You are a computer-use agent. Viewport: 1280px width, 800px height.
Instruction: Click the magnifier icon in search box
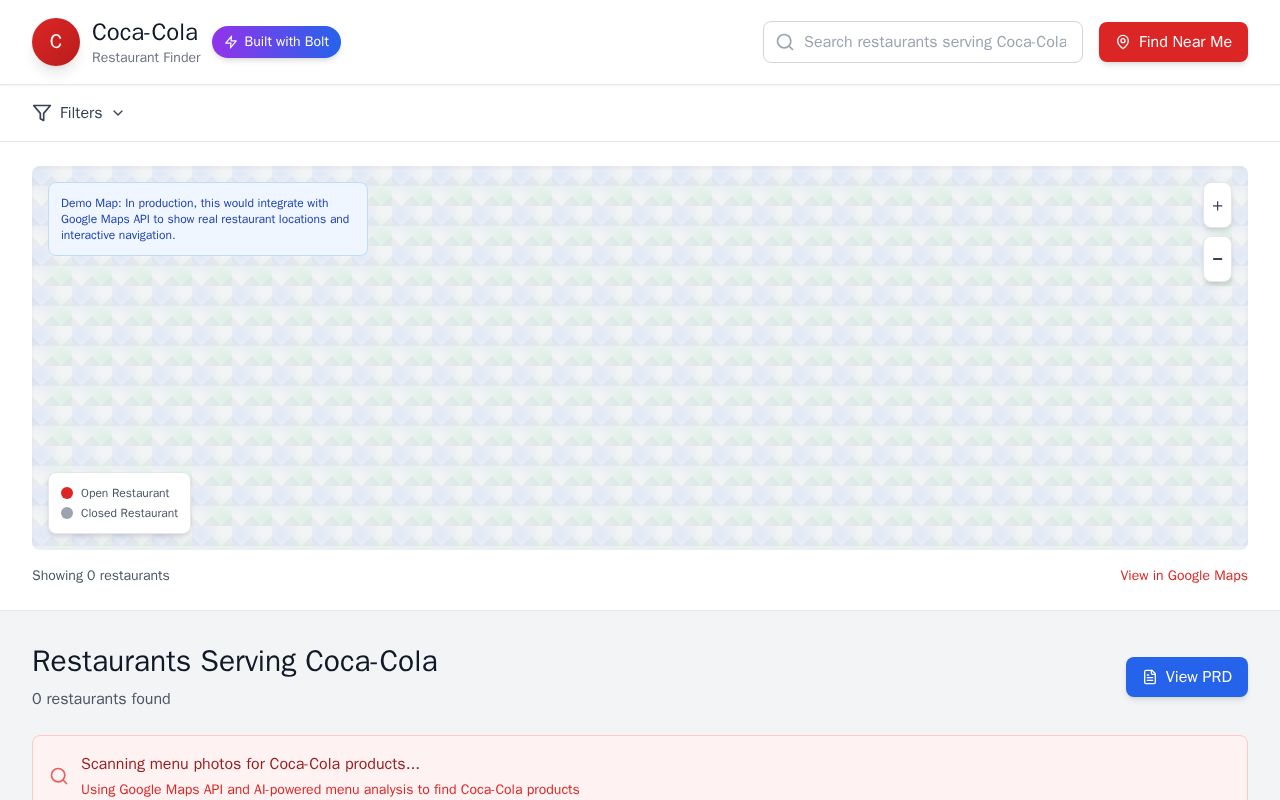point(785,42)
